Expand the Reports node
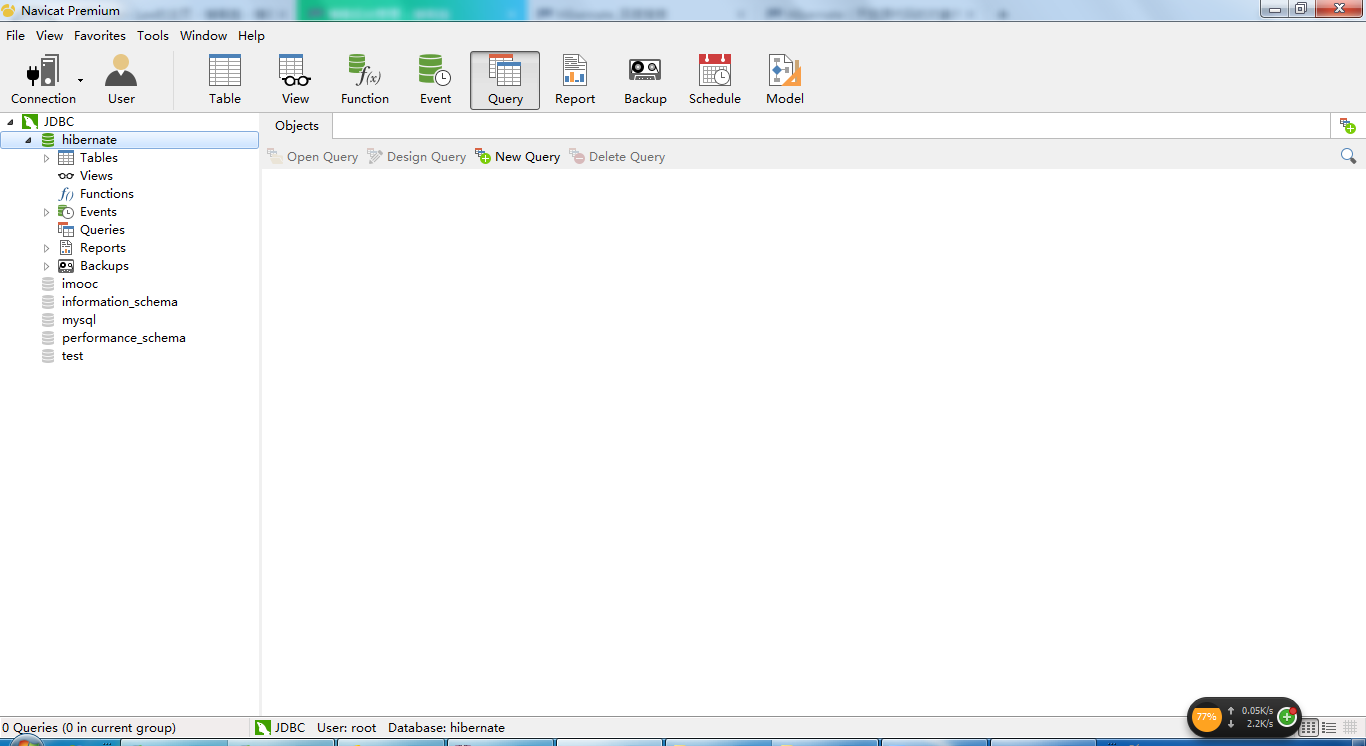Image resolution: width=1366 pixels, height=746 pixels. point(46,248)
